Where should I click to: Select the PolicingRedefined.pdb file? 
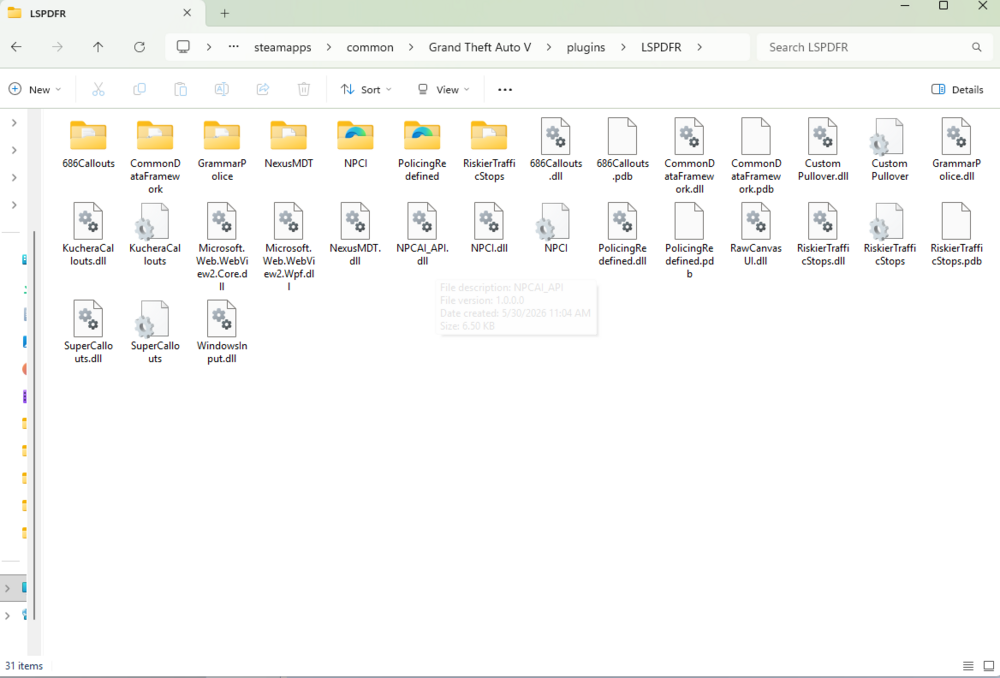click(689, 241)
